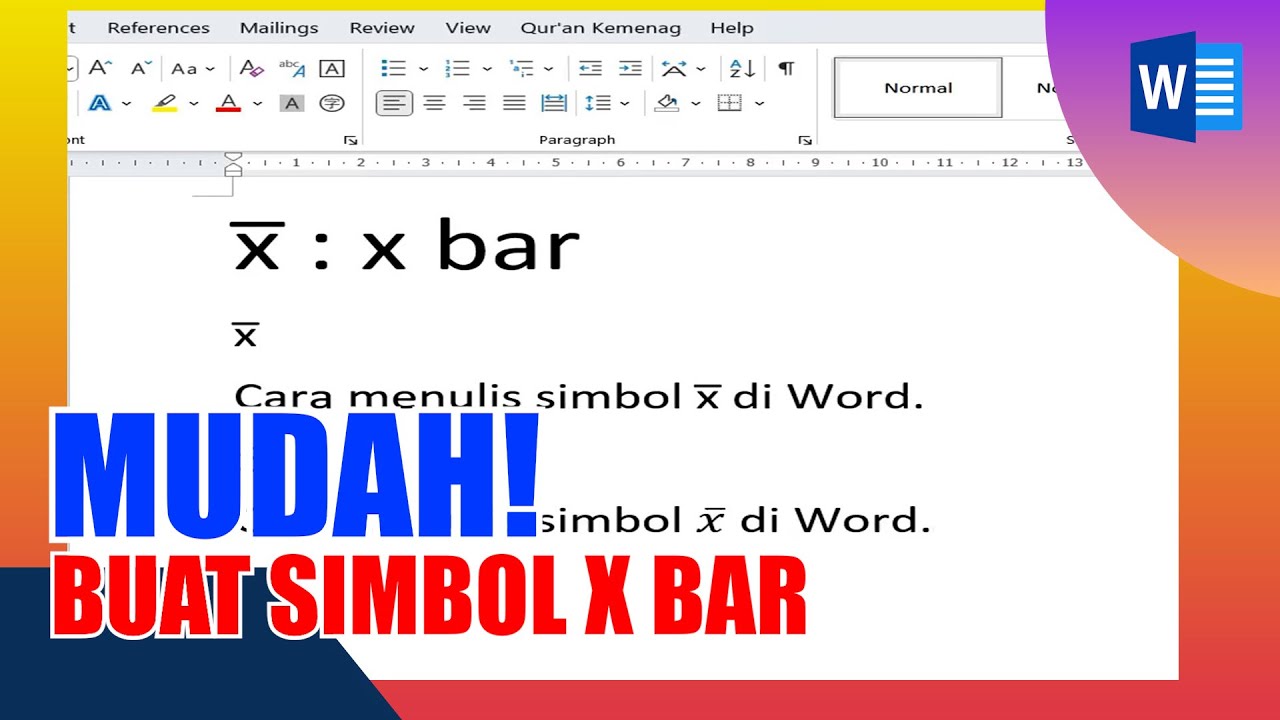
Task: Click the Phonetic Guide abc icon
Action: pyautogui.click(x=292, y=68)
